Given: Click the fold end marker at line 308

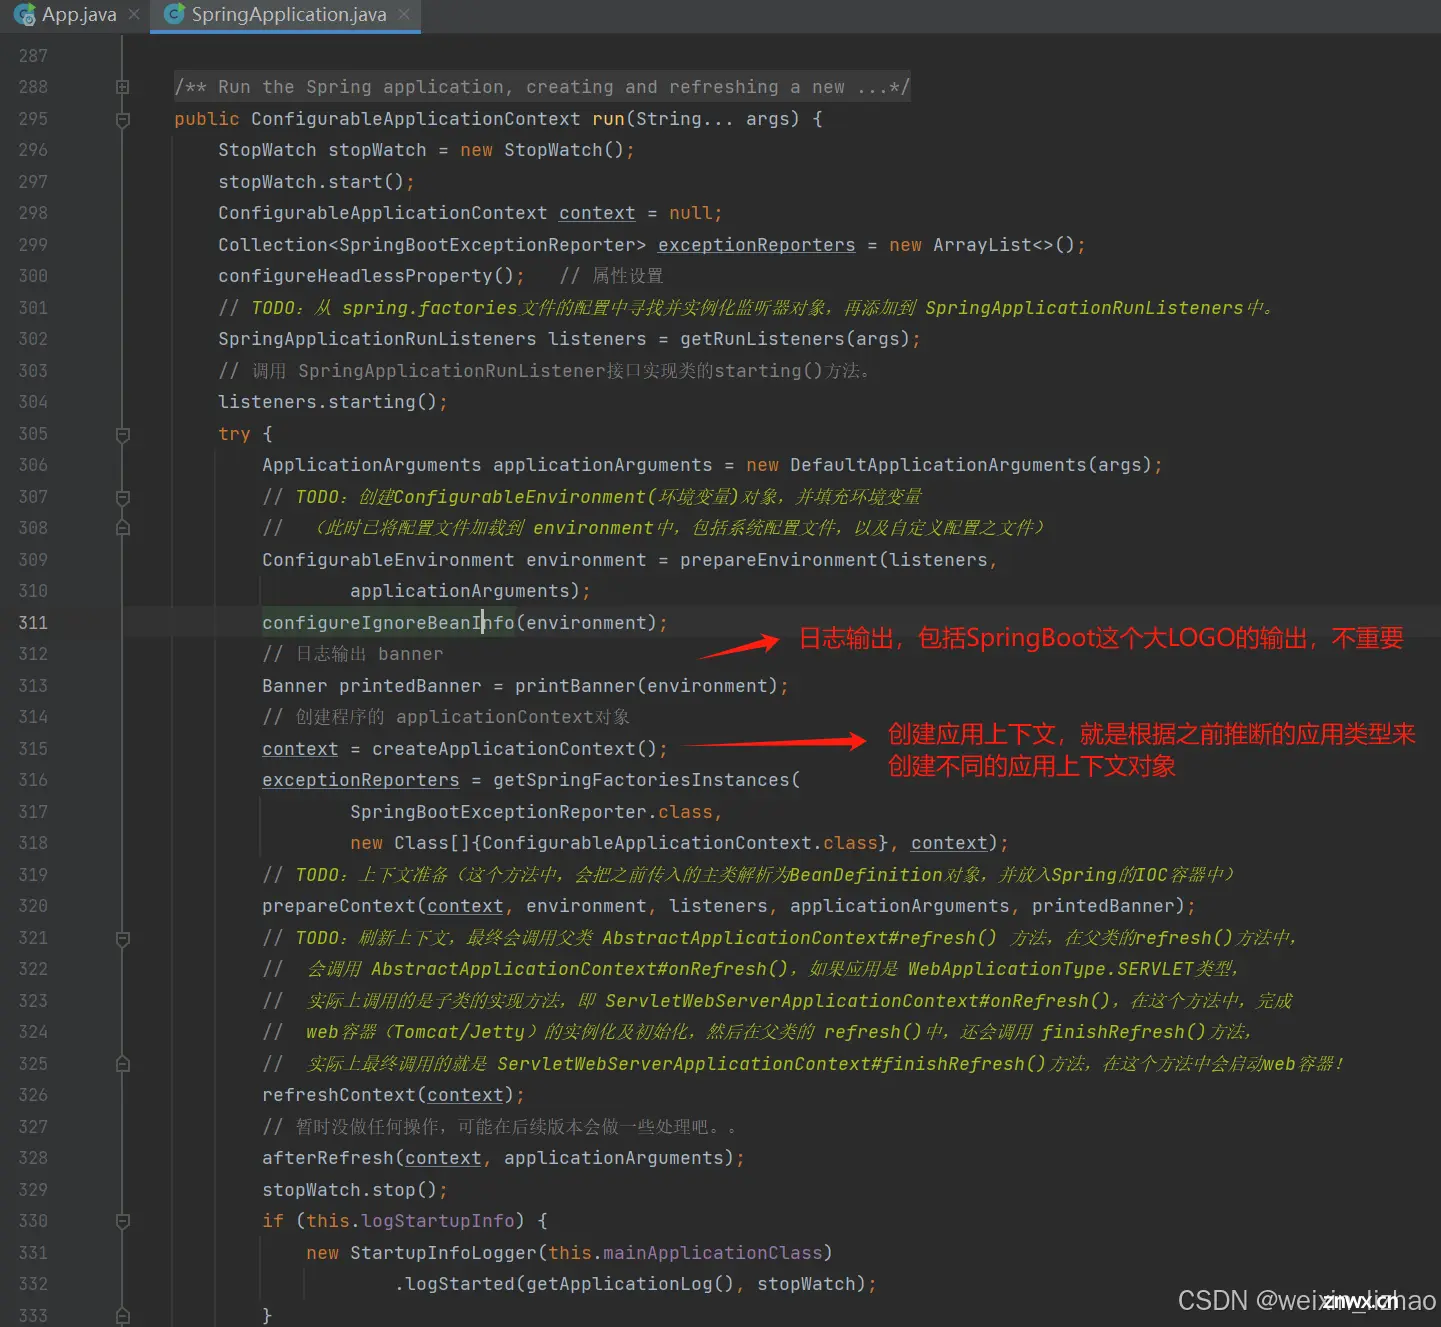Looking at the screenshot, I should coord(123,528).
